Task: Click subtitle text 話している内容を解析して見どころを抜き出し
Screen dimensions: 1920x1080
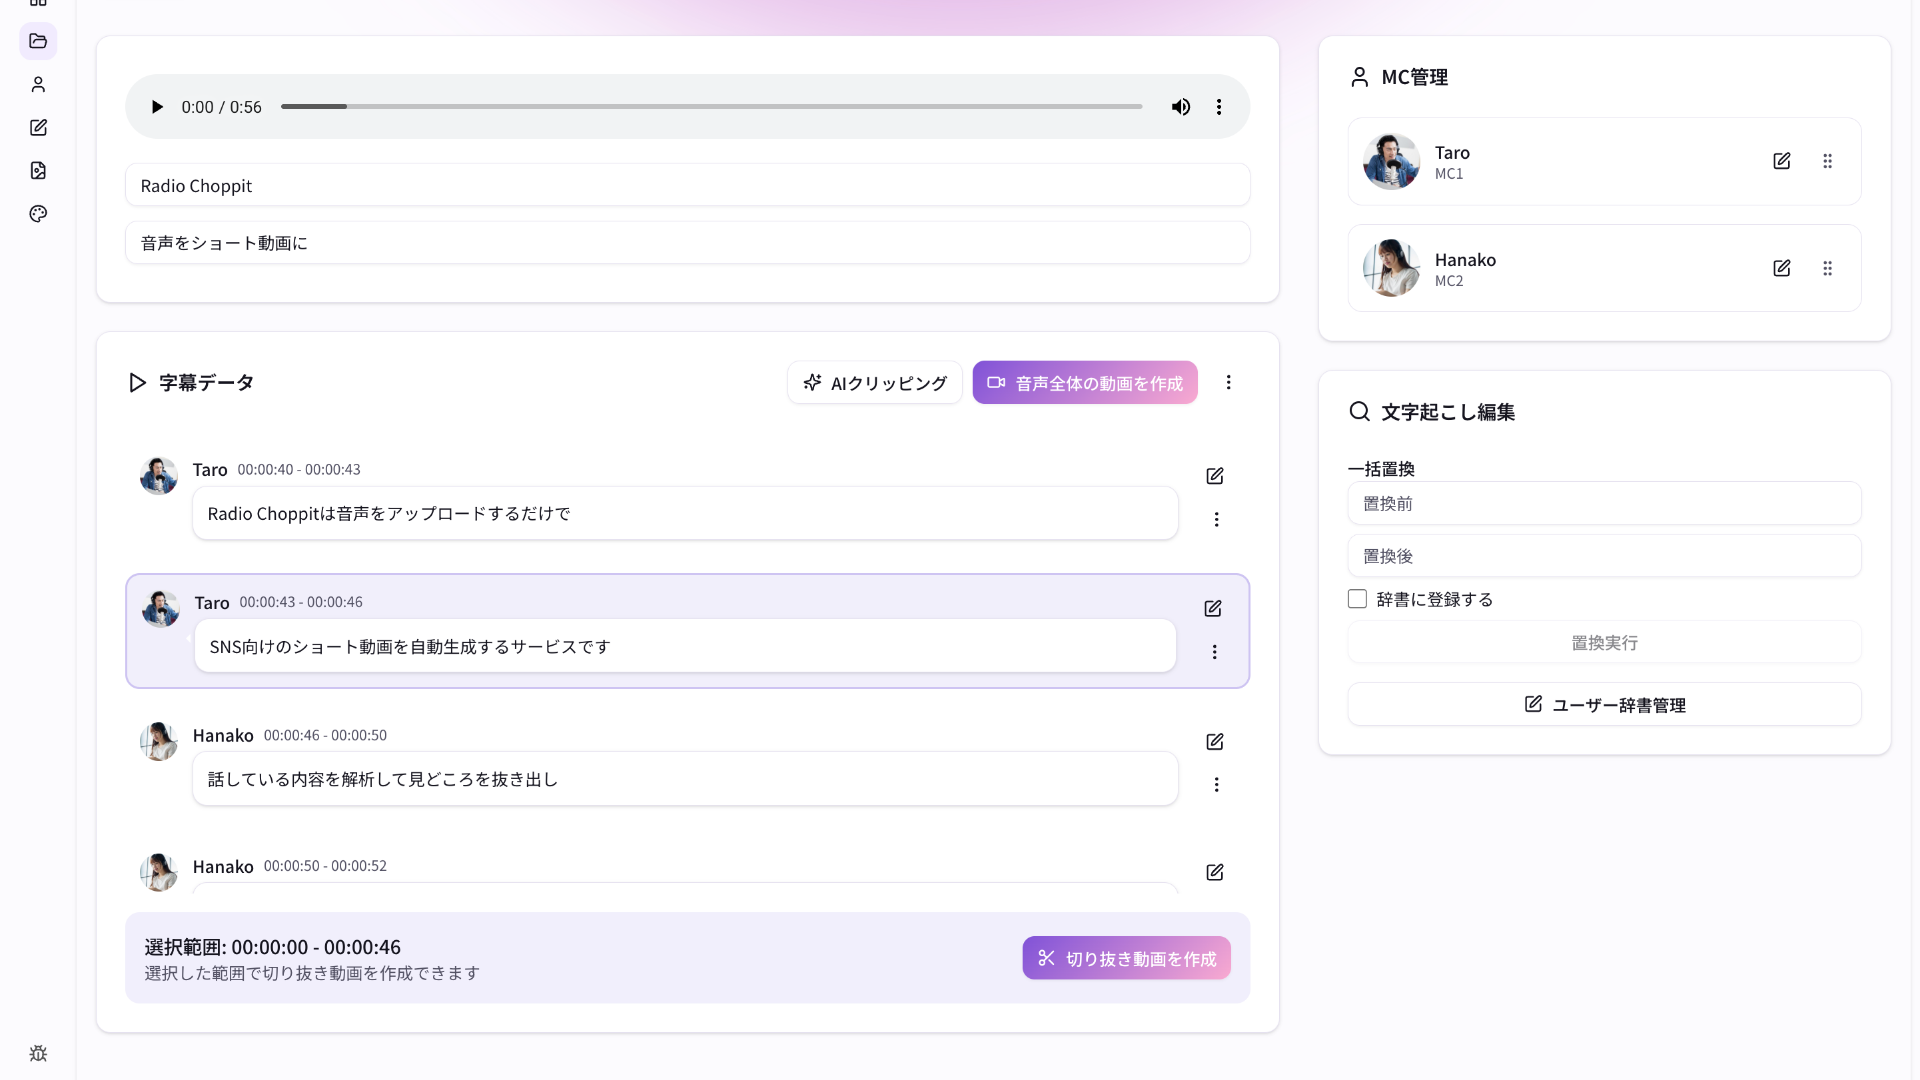Action: click(383, 779)
